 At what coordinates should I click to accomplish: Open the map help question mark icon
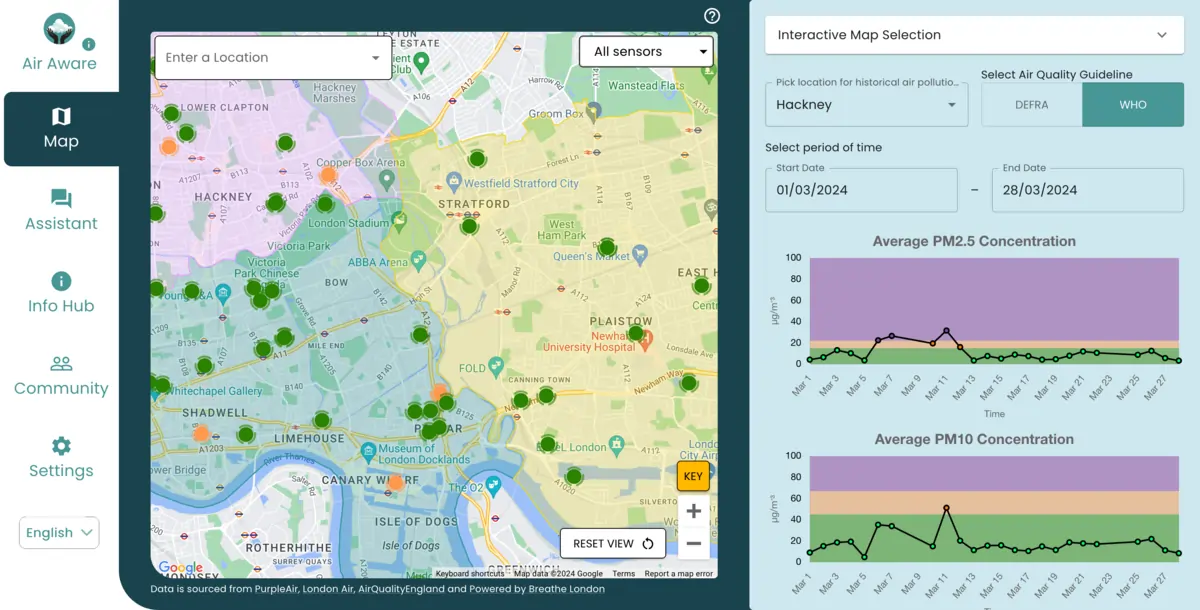tap(711, 16)
